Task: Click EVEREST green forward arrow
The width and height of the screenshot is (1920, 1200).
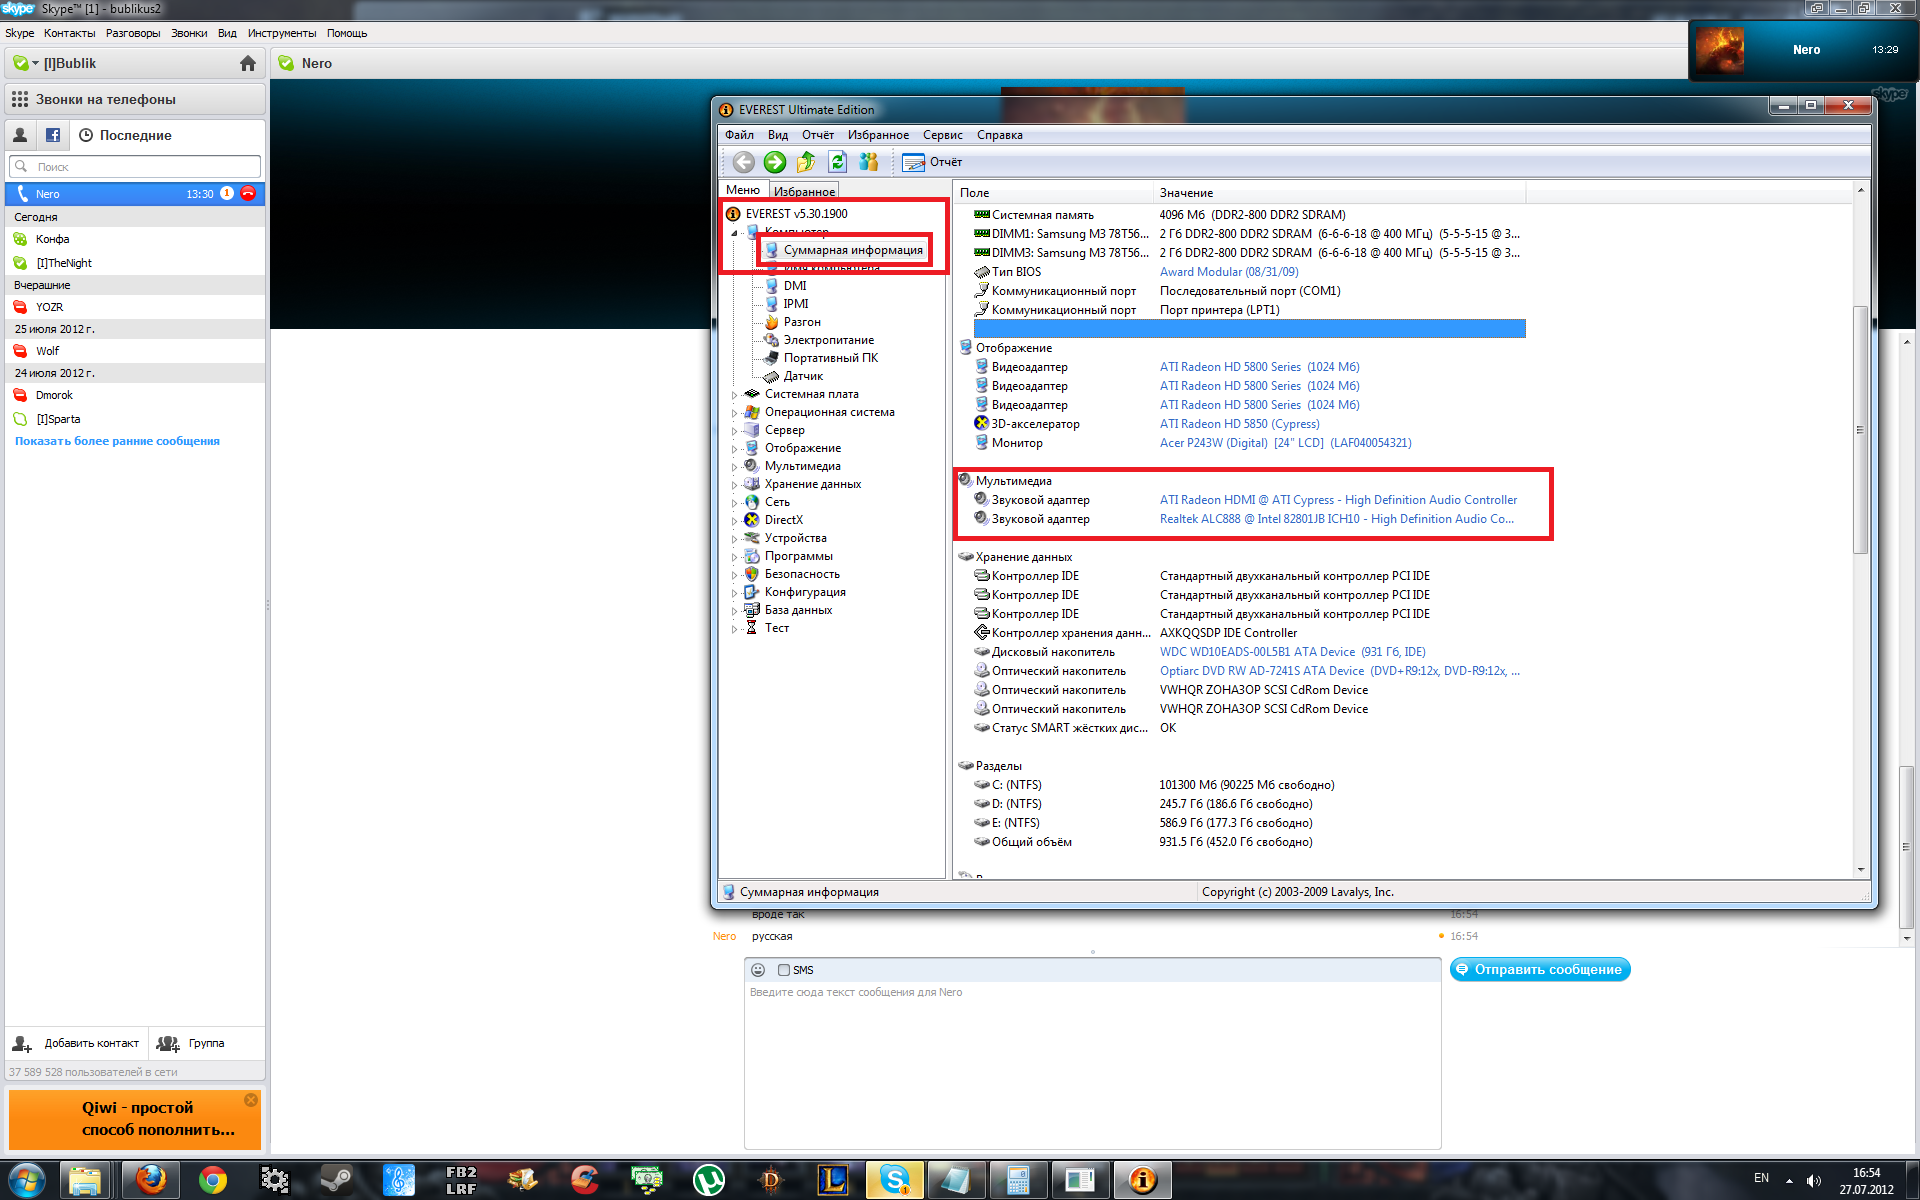Action: tap(775, 162)
